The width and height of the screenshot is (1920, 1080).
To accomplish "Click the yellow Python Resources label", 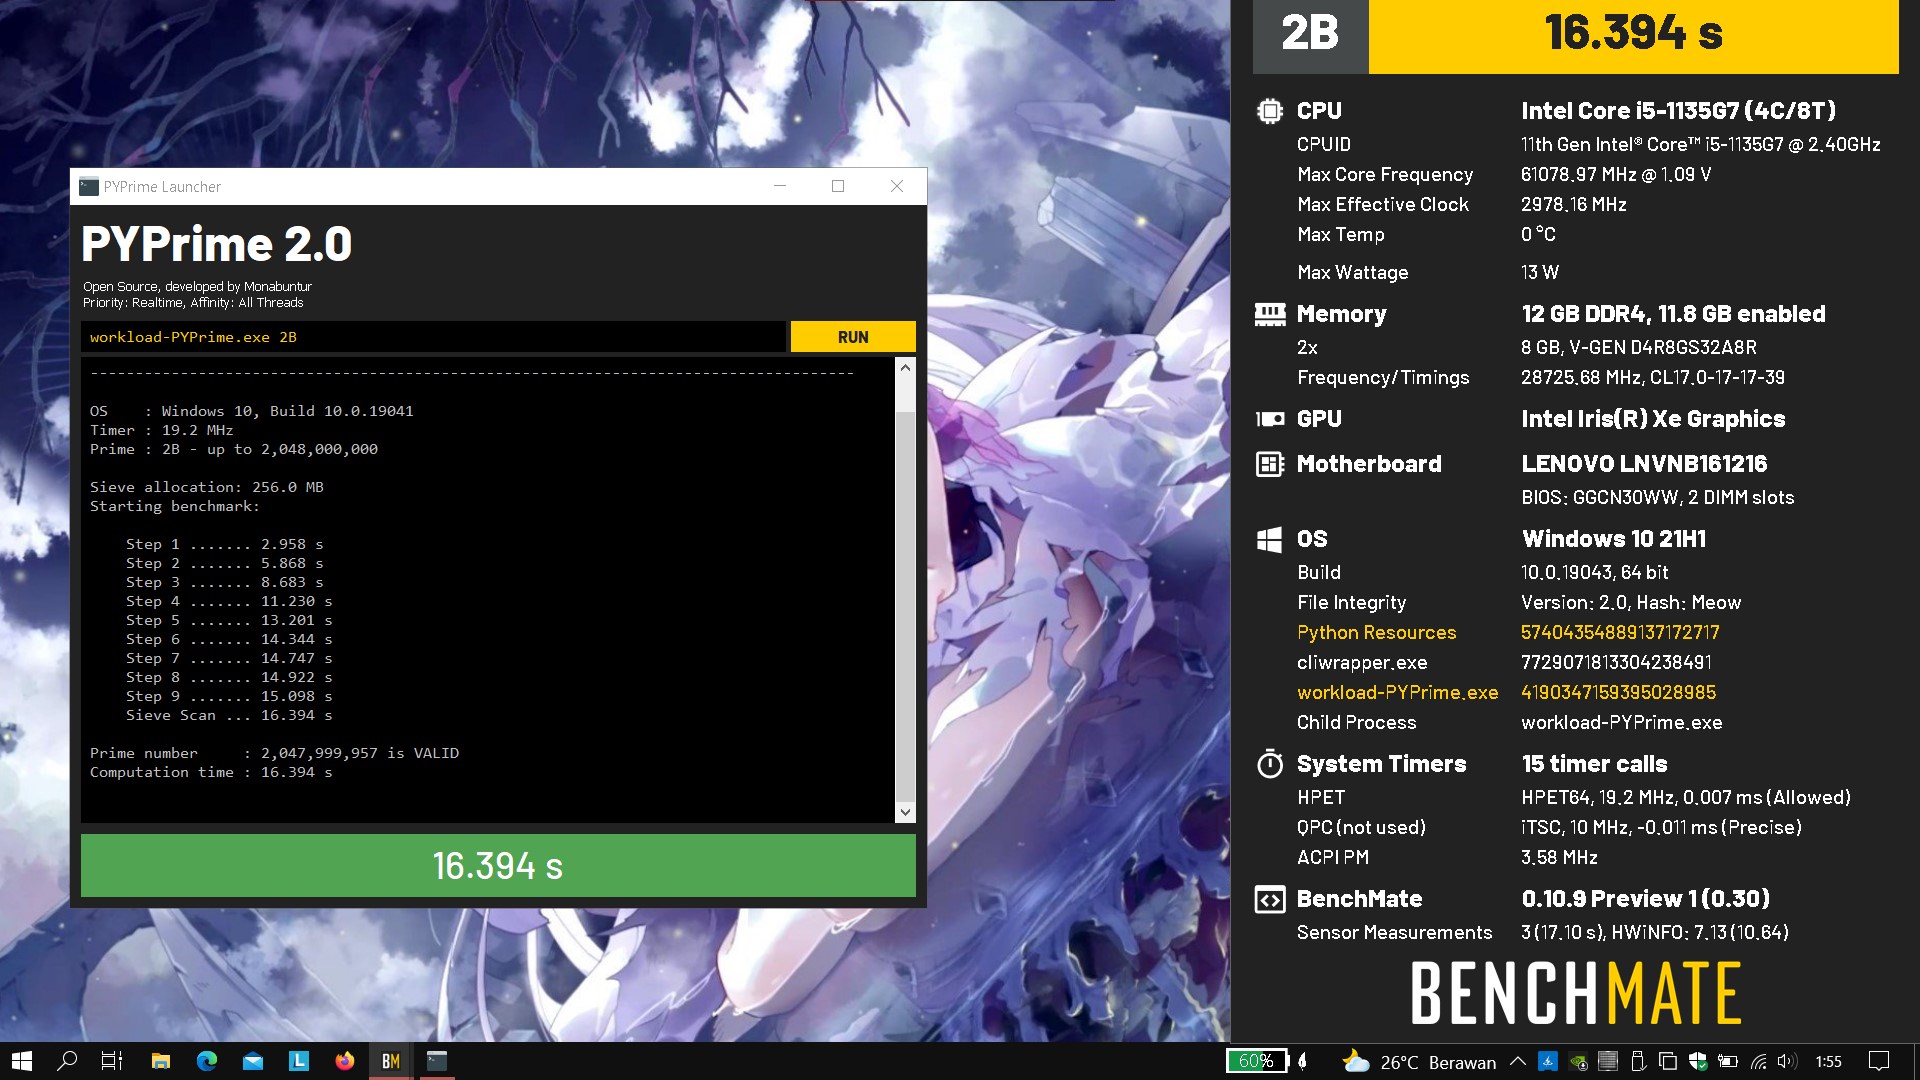I will [x=1376, y=632].
